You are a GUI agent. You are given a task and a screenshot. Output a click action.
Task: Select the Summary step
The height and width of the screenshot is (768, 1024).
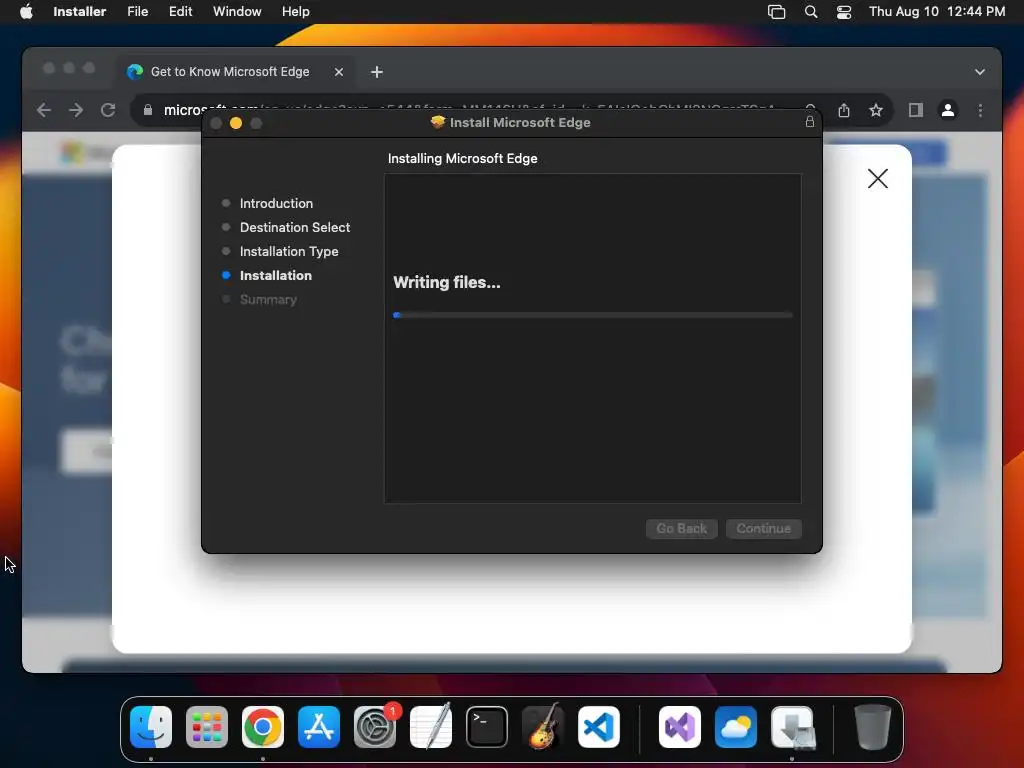268,300
